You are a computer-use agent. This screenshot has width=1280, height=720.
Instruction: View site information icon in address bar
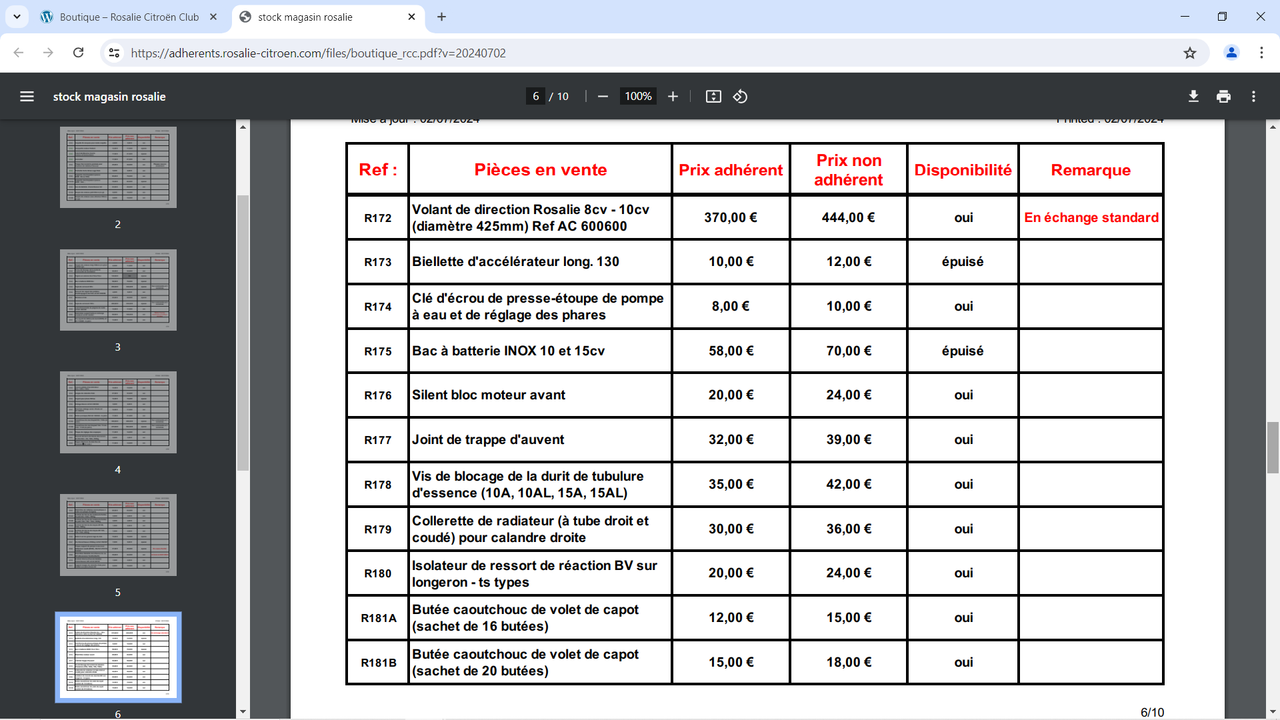(x=113, y=53)
